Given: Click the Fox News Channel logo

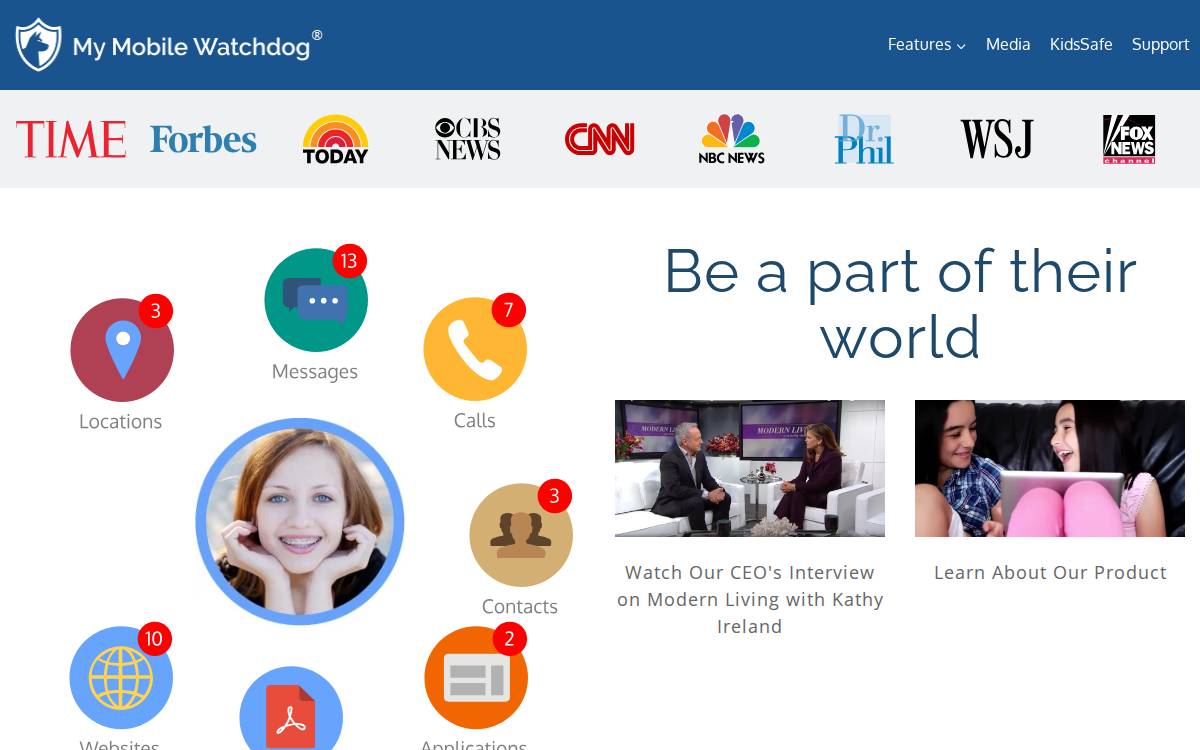Looking at the screenshot, I should click(1129, 139).
